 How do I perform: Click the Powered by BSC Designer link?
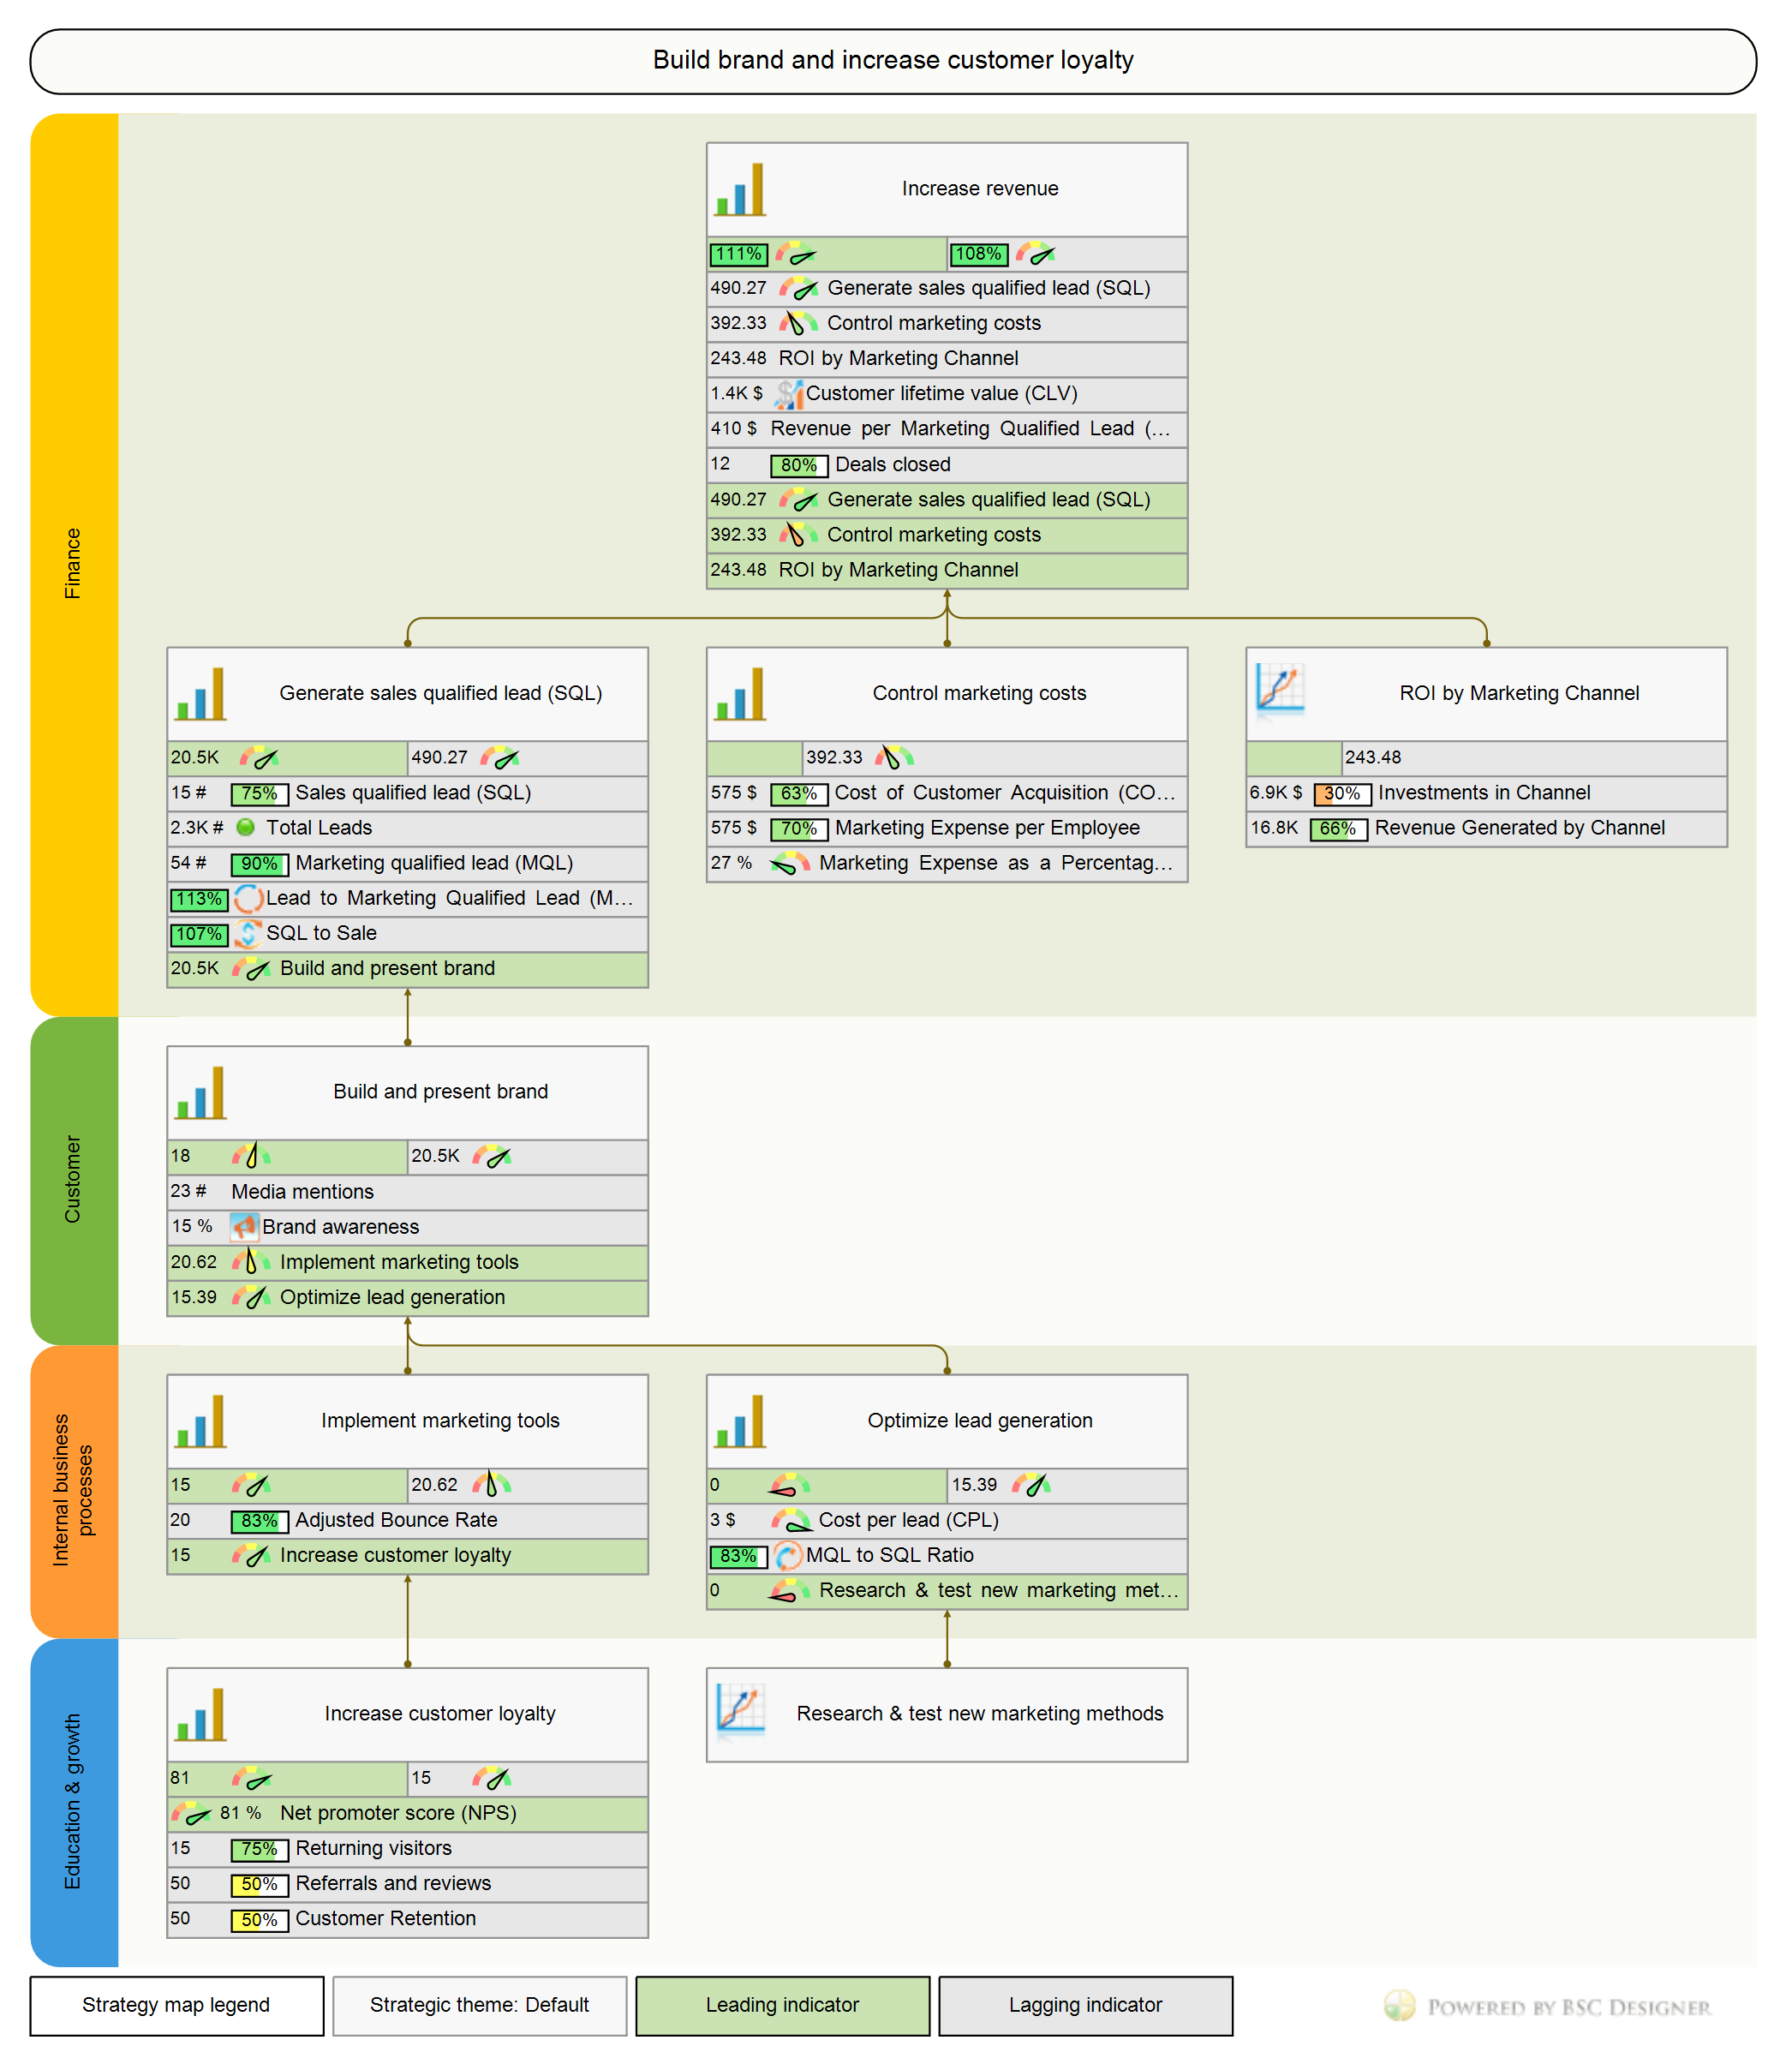(x=1570, y=2006)
